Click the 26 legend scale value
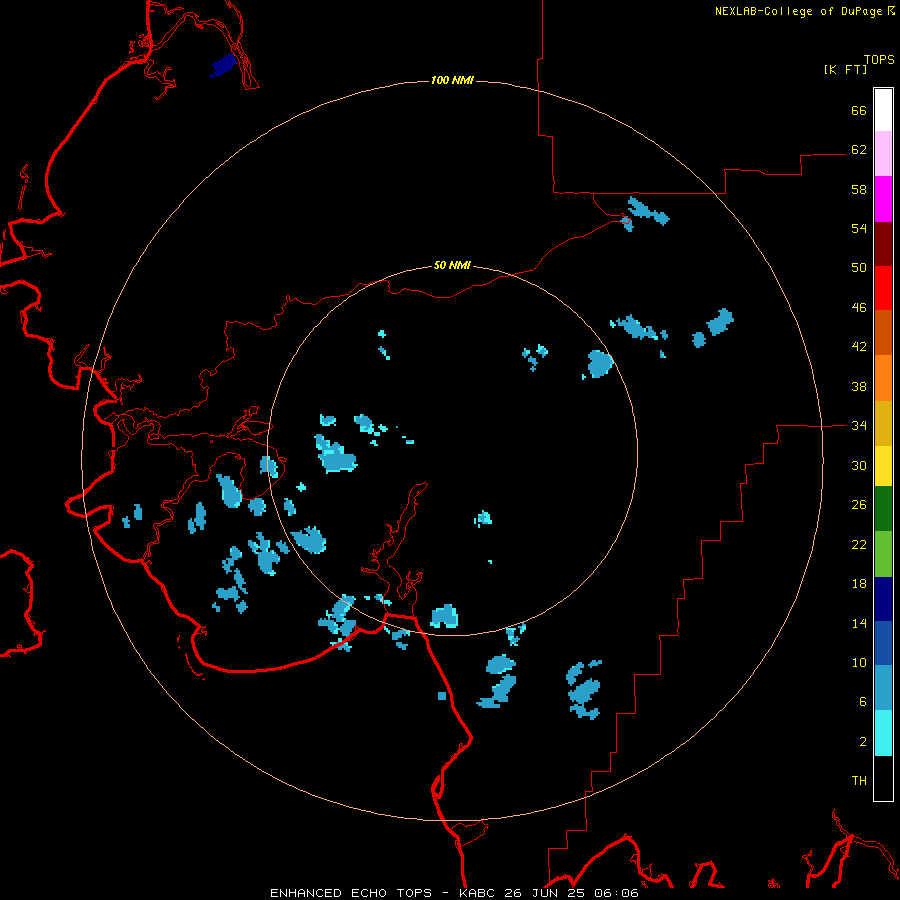This screenshot has width=900, height=900. pyautogui.click(x=859, y=505)
